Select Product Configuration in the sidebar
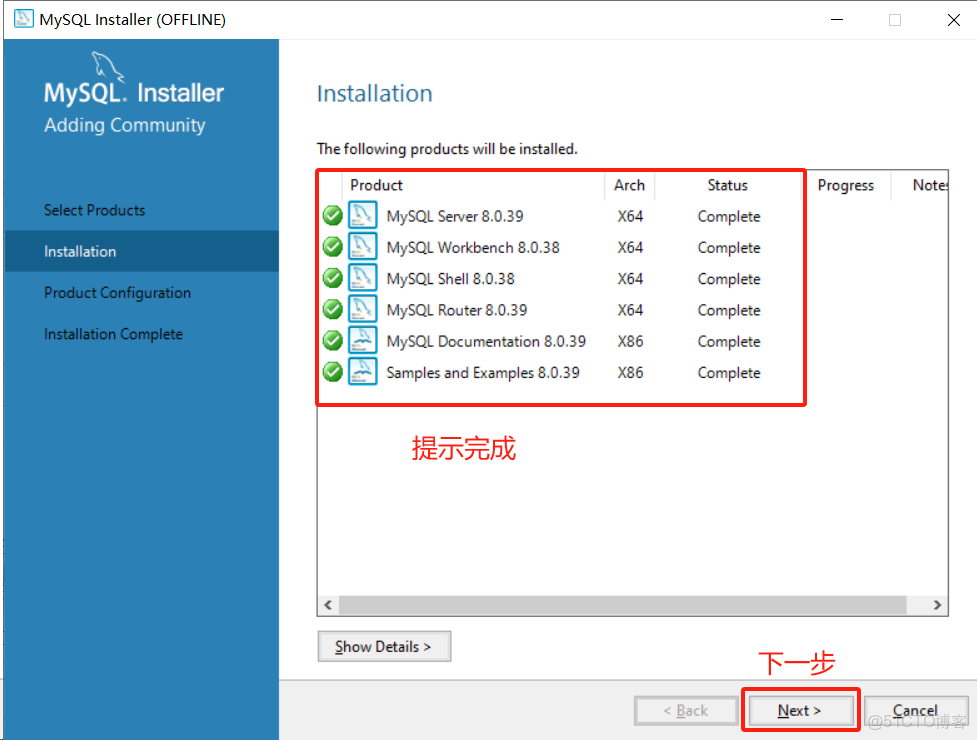This screenshot has width=977, height=740. coord(117,292)
